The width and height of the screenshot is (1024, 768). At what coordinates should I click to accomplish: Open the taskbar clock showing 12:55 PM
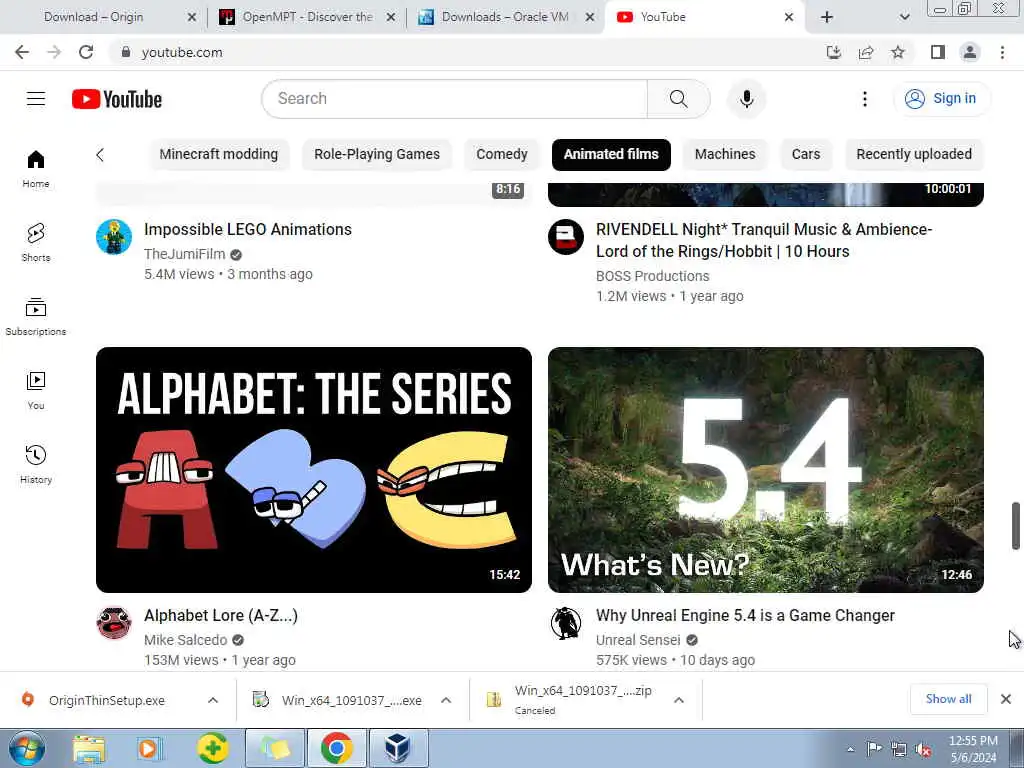(973, 749)
